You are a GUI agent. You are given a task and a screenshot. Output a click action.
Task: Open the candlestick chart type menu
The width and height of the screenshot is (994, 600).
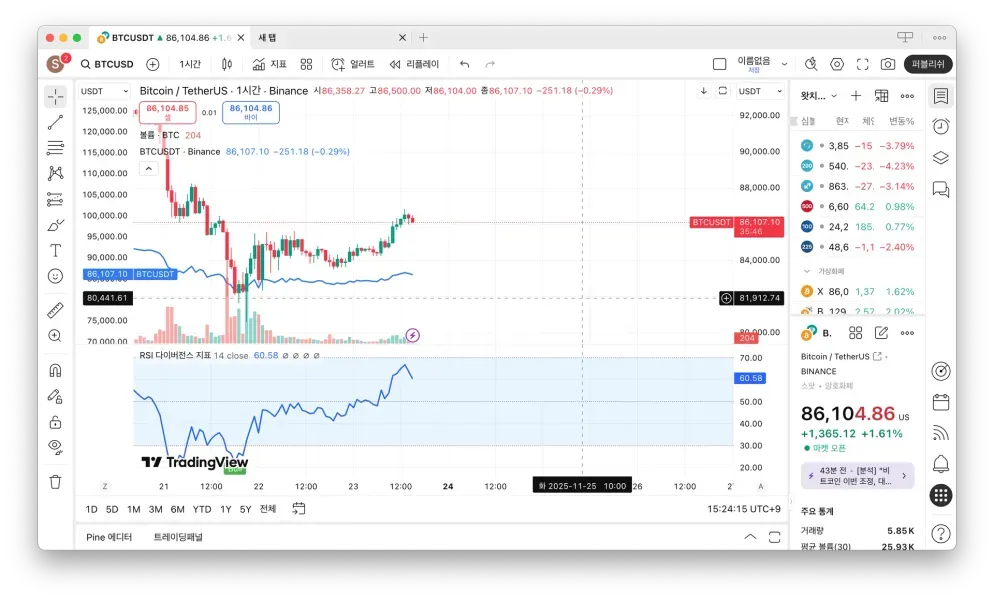click(x=227, y=64)
